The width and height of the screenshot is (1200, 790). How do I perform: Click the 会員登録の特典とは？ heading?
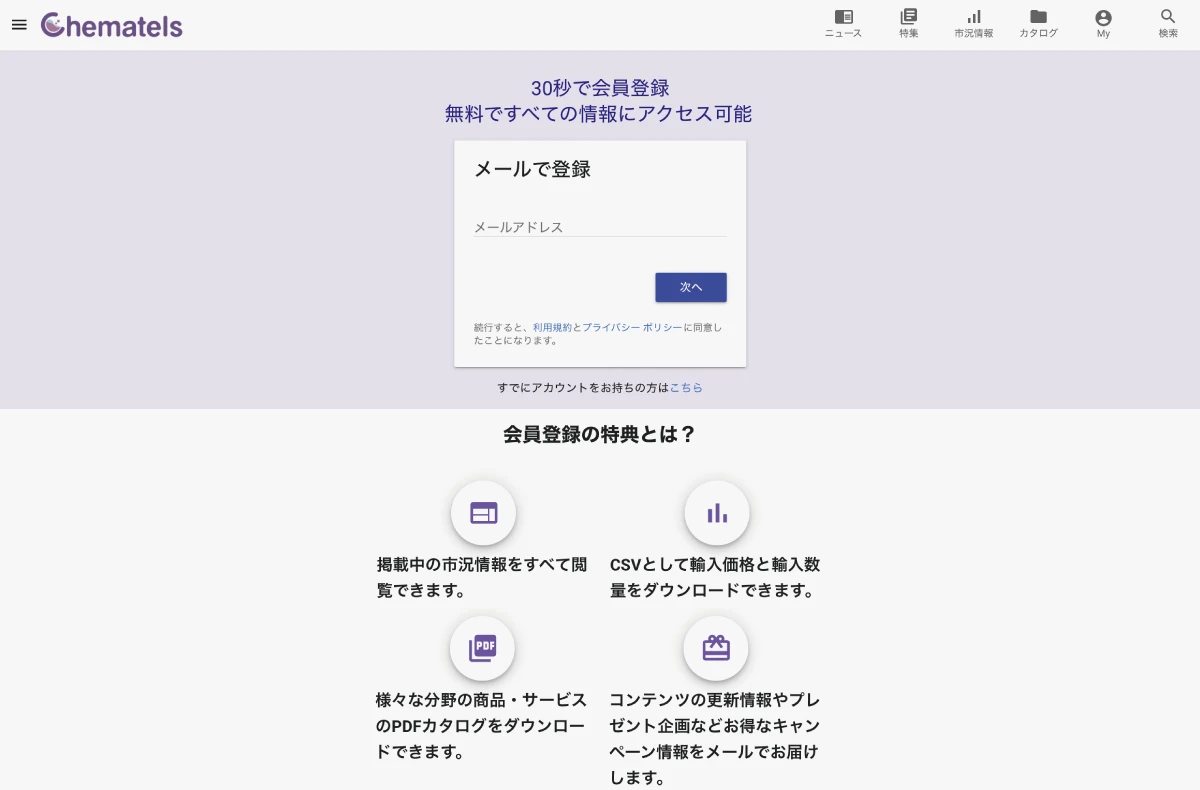pyautogui.click(x=599, y=435)
